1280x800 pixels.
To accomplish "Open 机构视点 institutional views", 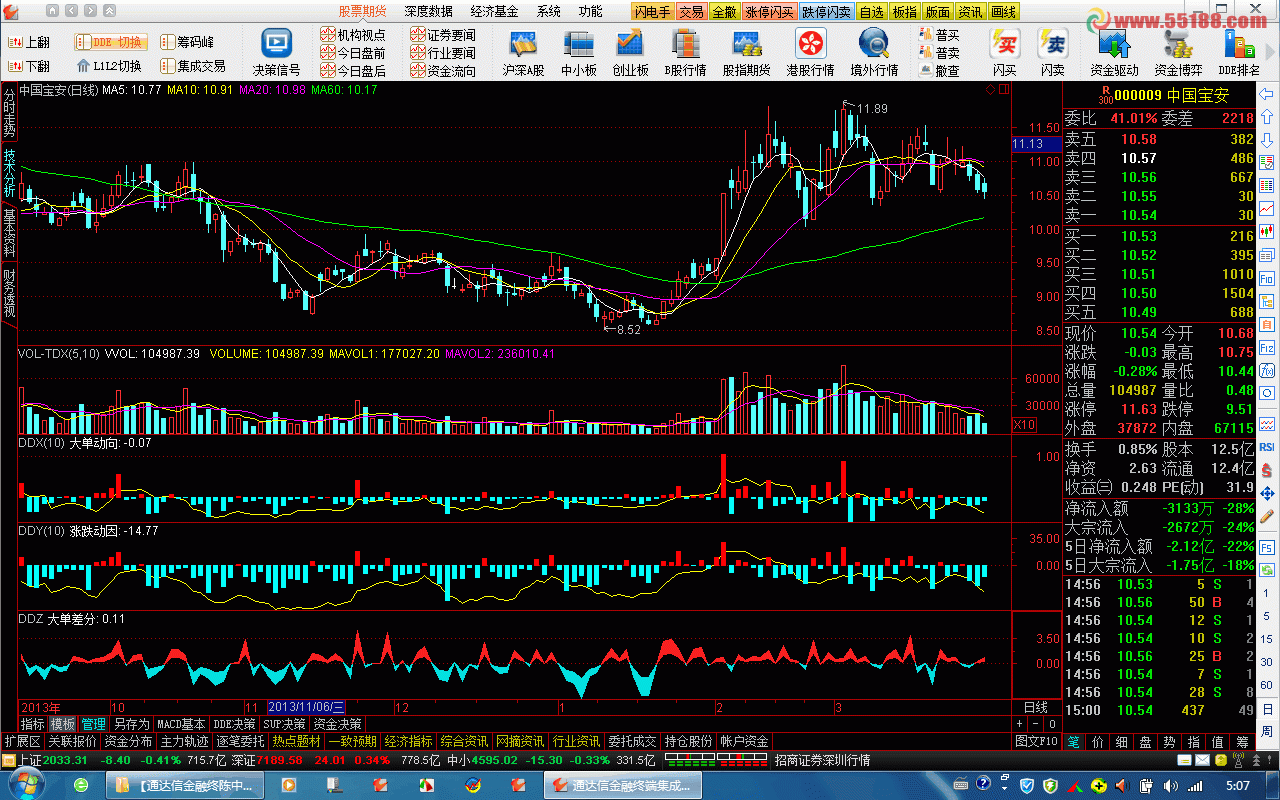I will click(x=353, y=35).
